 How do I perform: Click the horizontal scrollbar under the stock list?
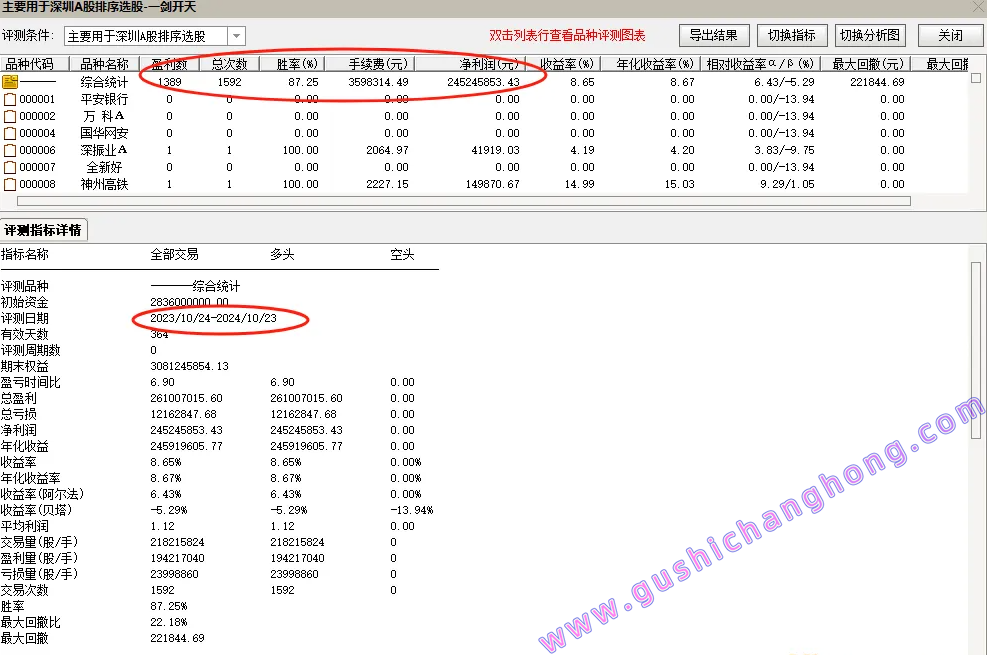(x=464, y=201)
